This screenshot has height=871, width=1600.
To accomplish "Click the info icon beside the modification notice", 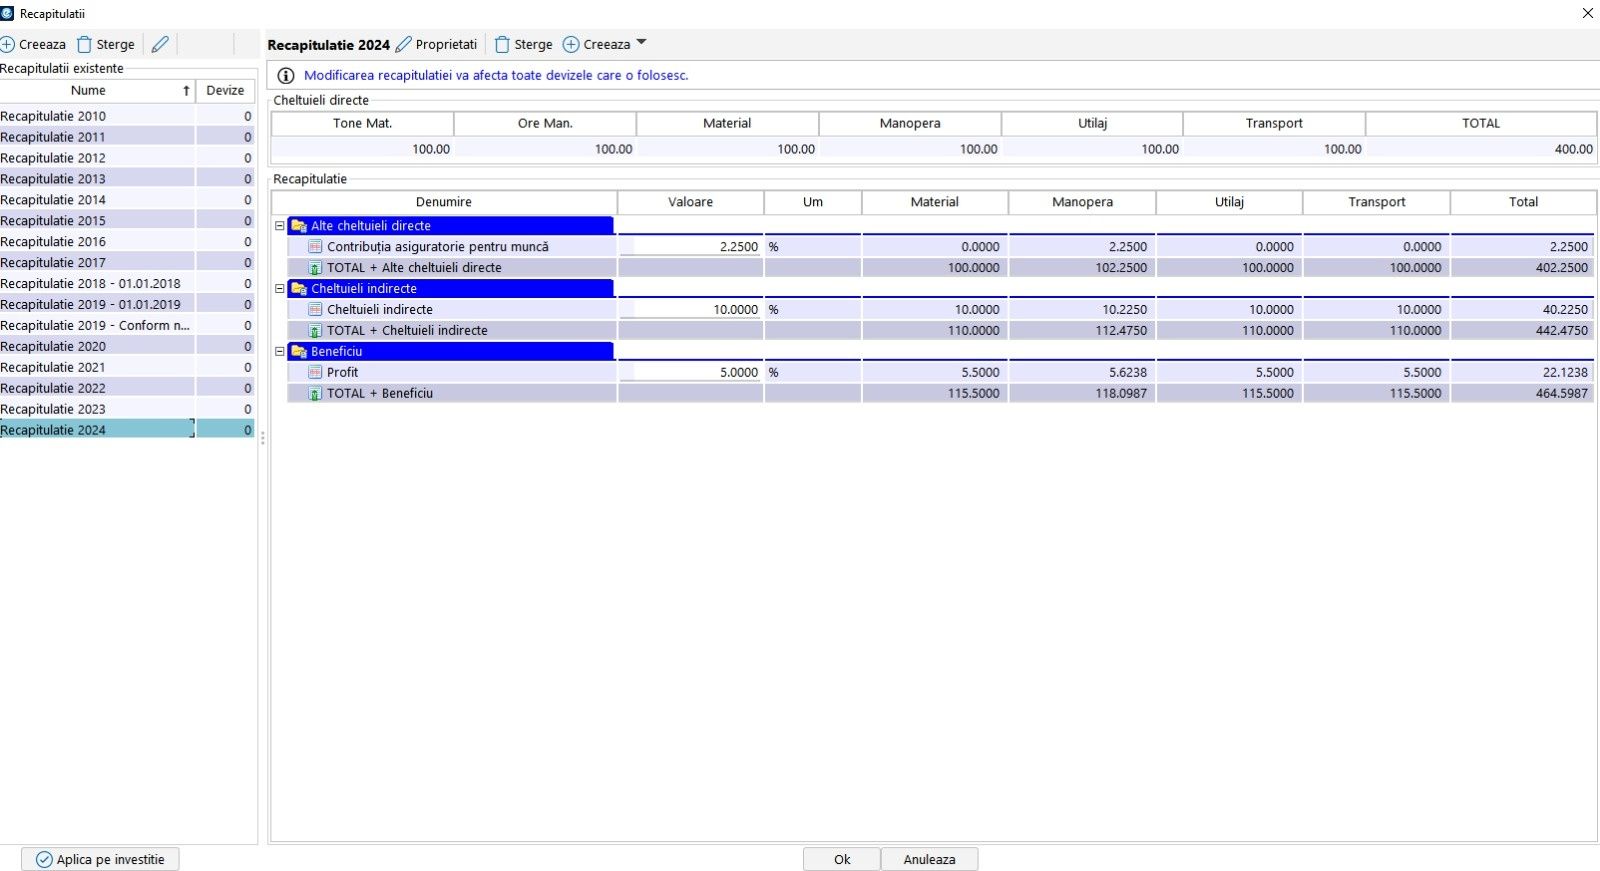I will (x=286, y=75).
